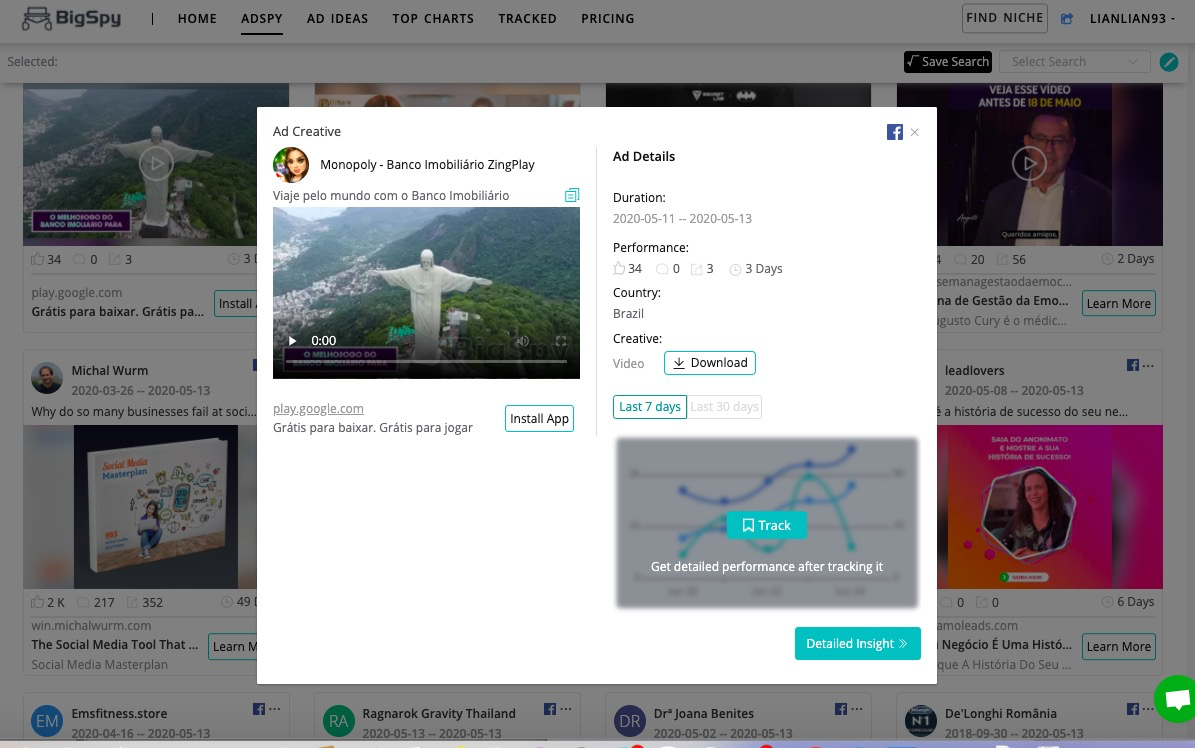Open the Select Search dropdown
The image size is (1195, 748).
(1074, 62)
